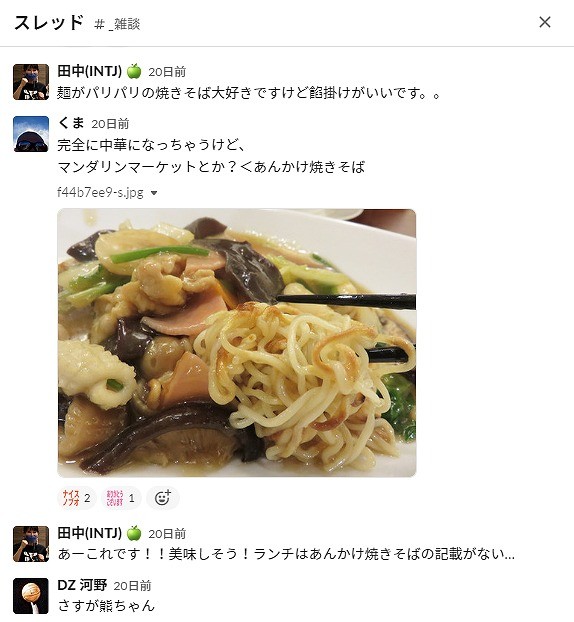Open 田中(INTJ) name on first message
This screenshot has width=574, height=622.
click(90, 71)
